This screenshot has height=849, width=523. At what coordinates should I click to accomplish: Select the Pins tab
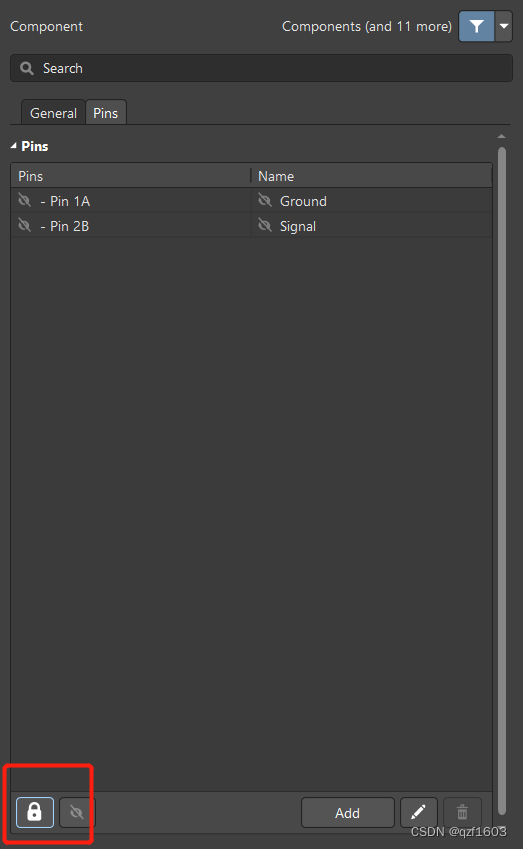tap(106, 113)
